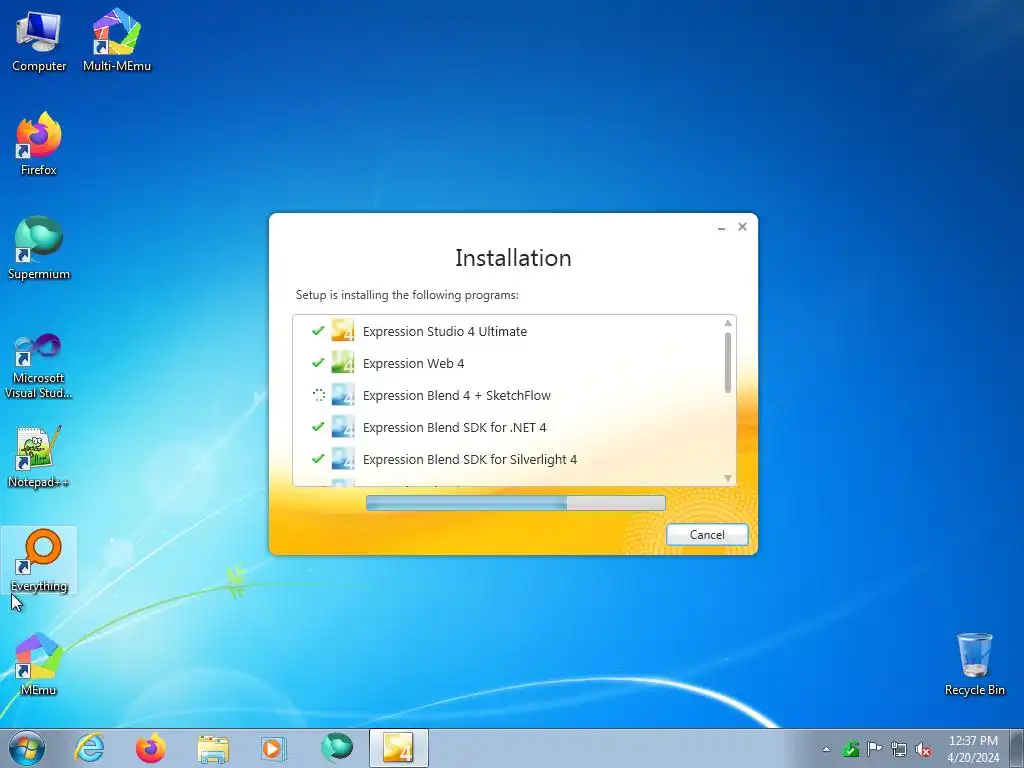Click the checkmark beside Blend SDK for Silverlight 4
Viewport: 1024px width, 768px height.
(318, 458)
